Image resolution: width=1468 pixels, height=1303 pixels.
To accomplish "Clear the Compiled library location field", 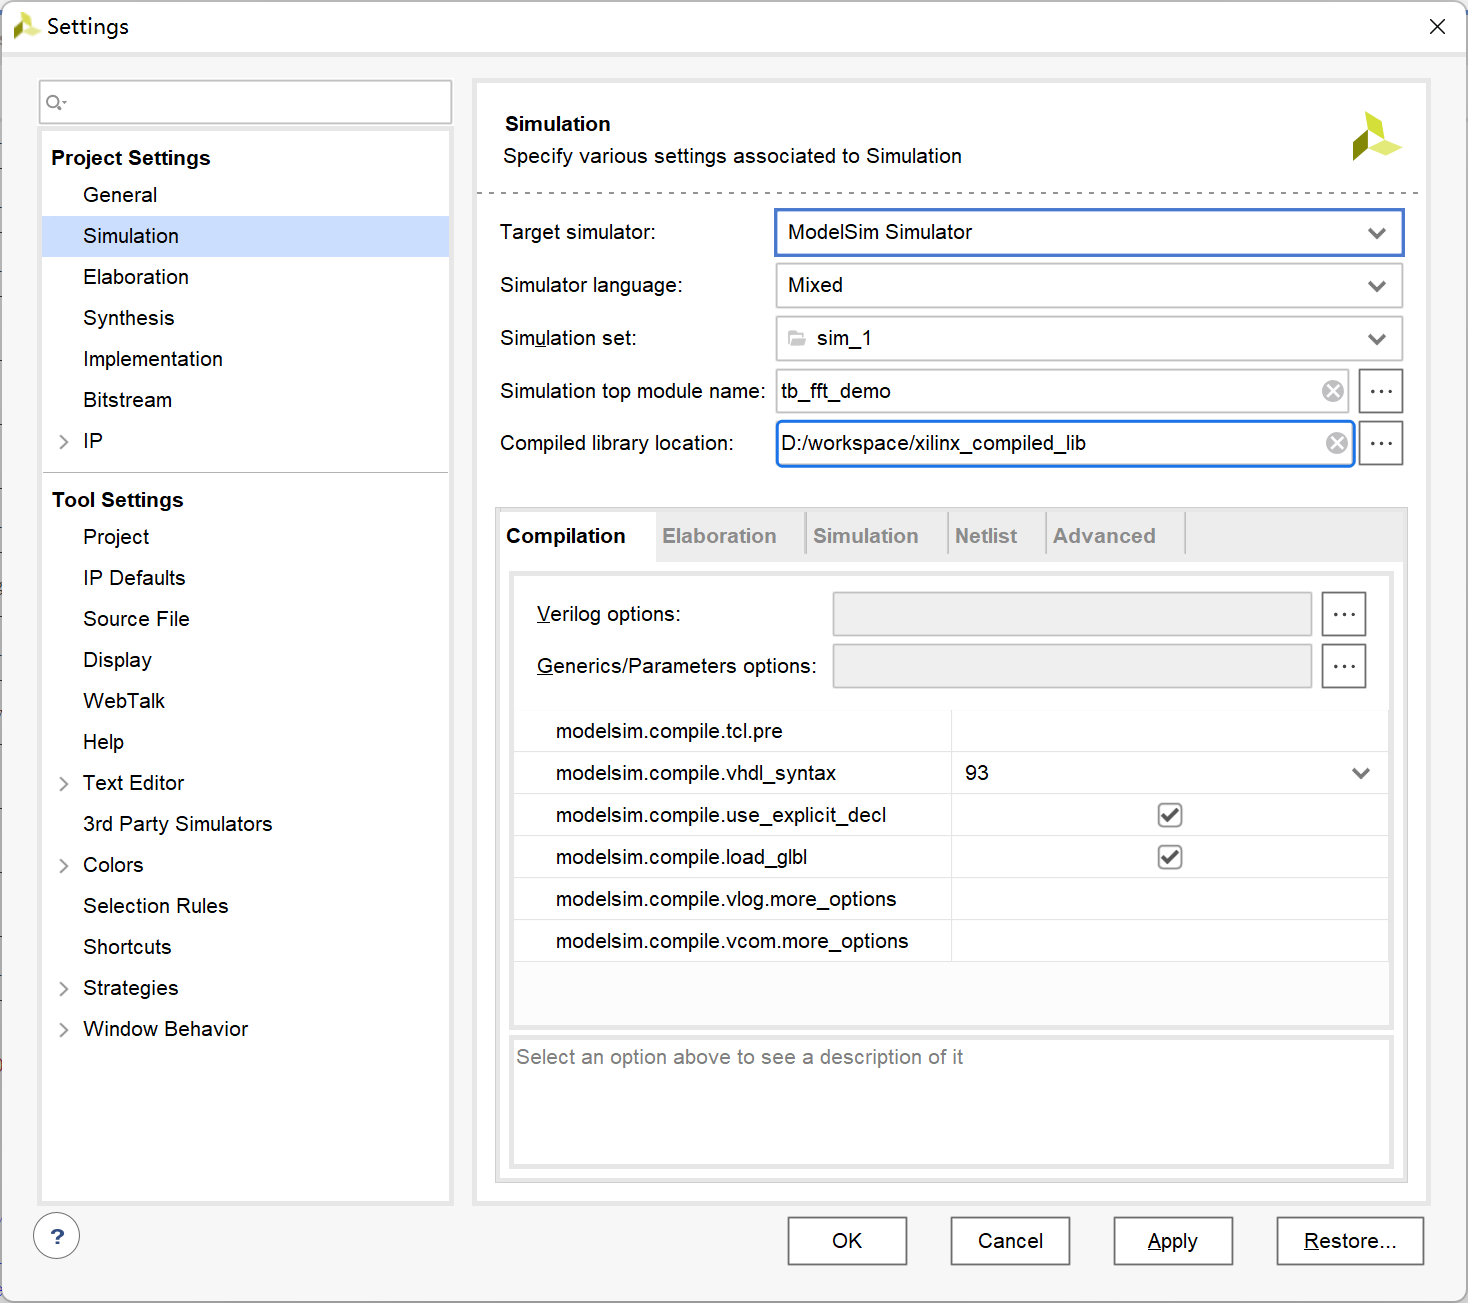I will [1336, 443].
